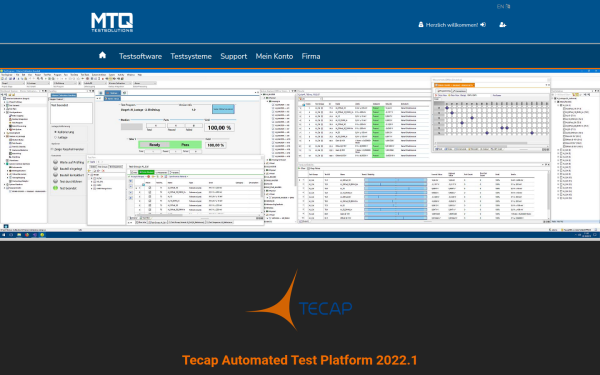
Task: Click the user-plus register icon
Action: tap(502, 25)
